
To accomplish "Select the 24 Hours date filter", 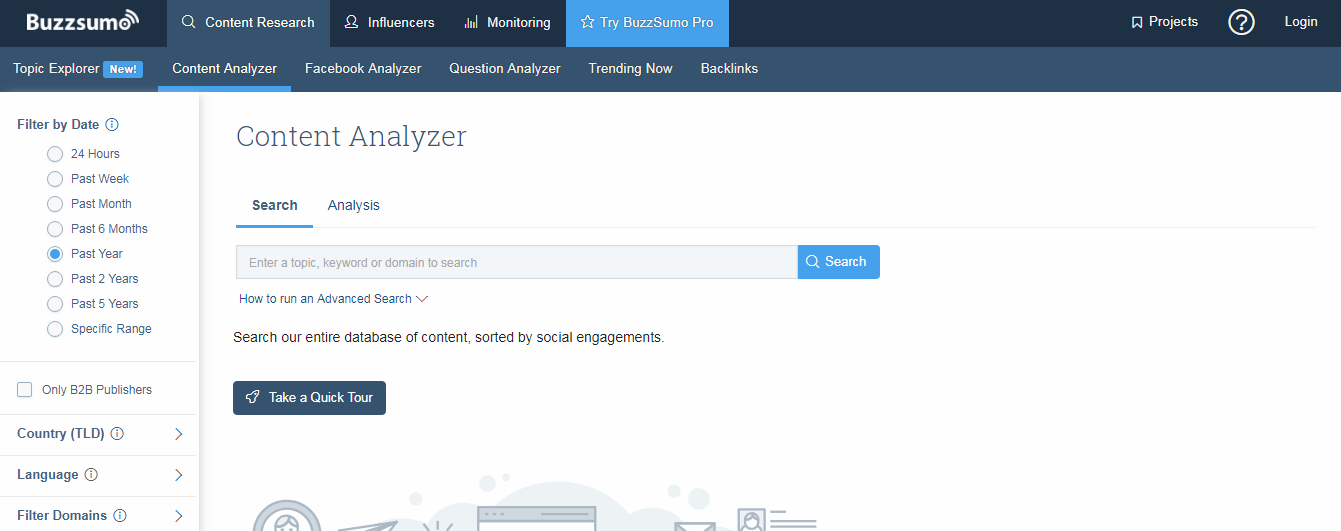I will click(55, 154).
